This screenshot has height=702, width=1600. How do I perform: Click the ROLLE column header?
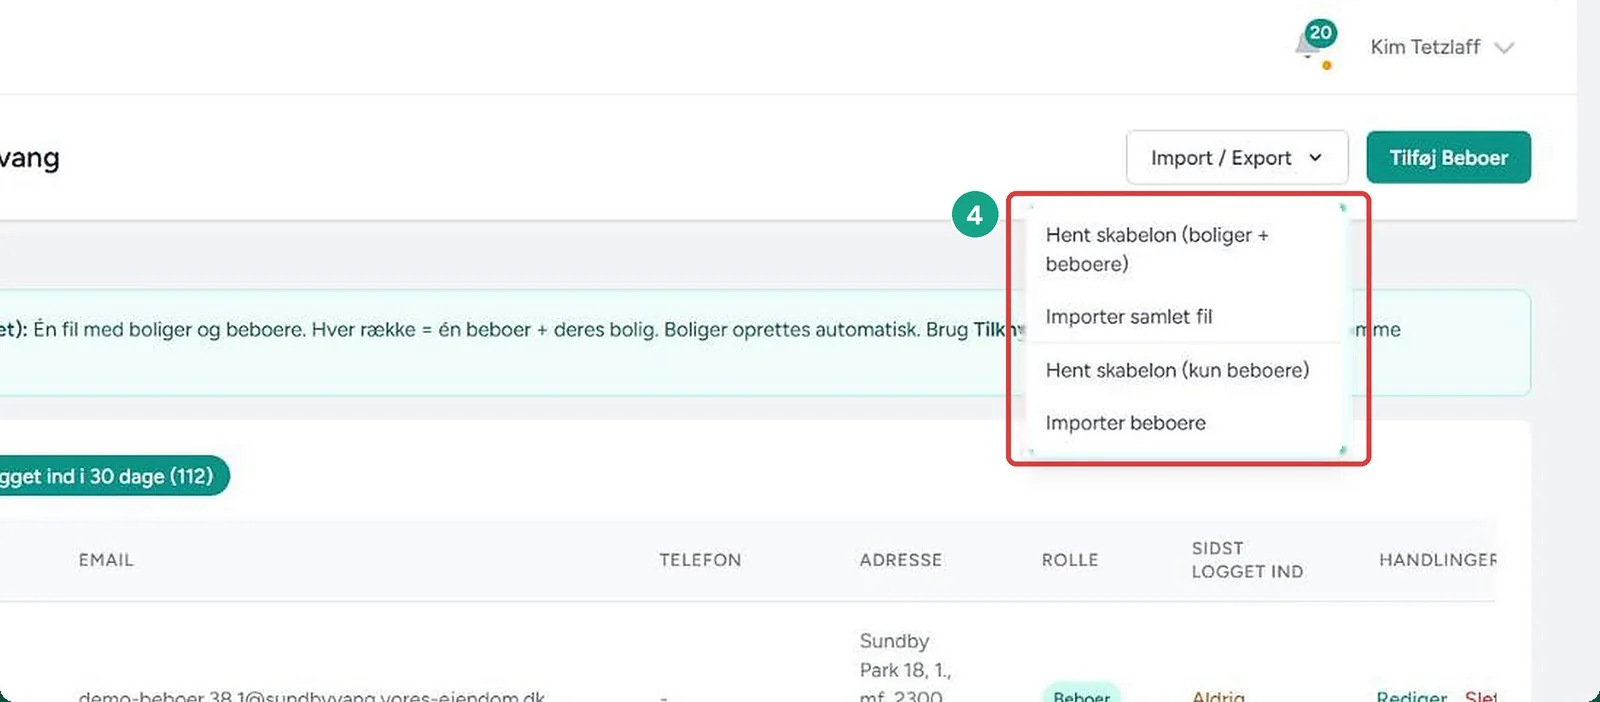click(1070, 560)
